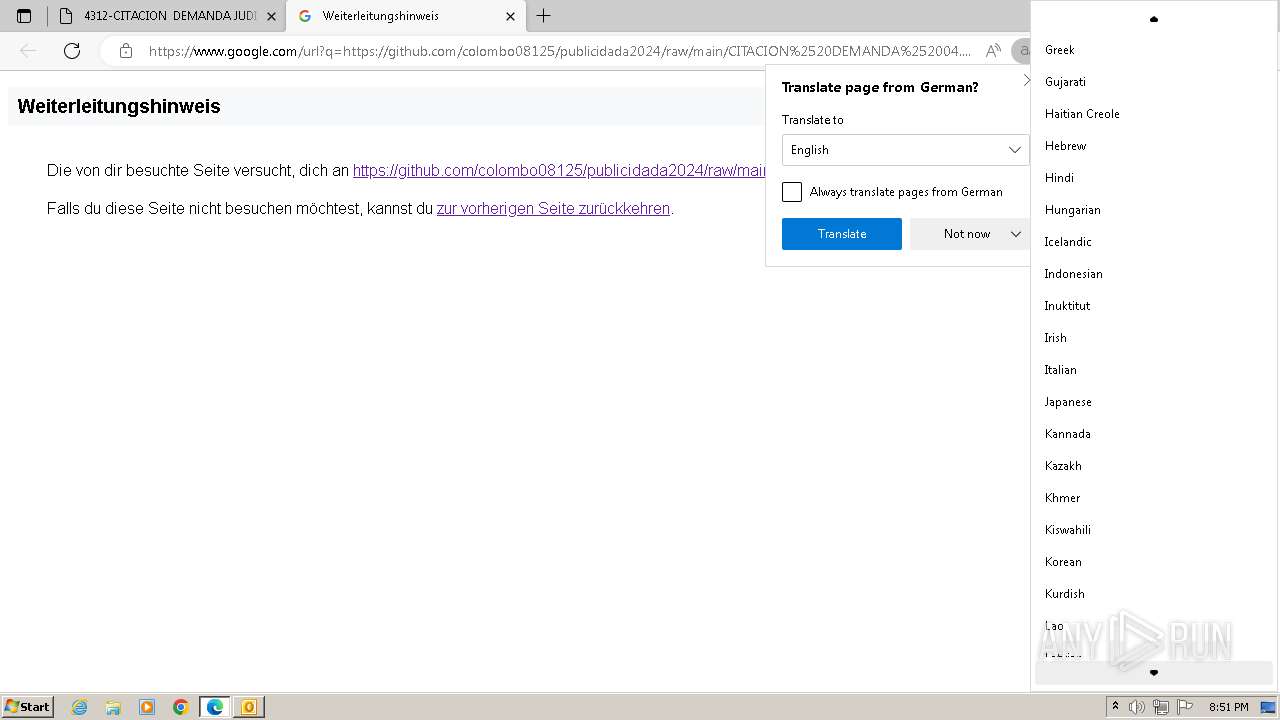The width and height of the screenshot is (1280, 720).
Task: Close the 4312-CITACION DEMANDA tab
Action: pyautogui.click(x=271, y=16)
